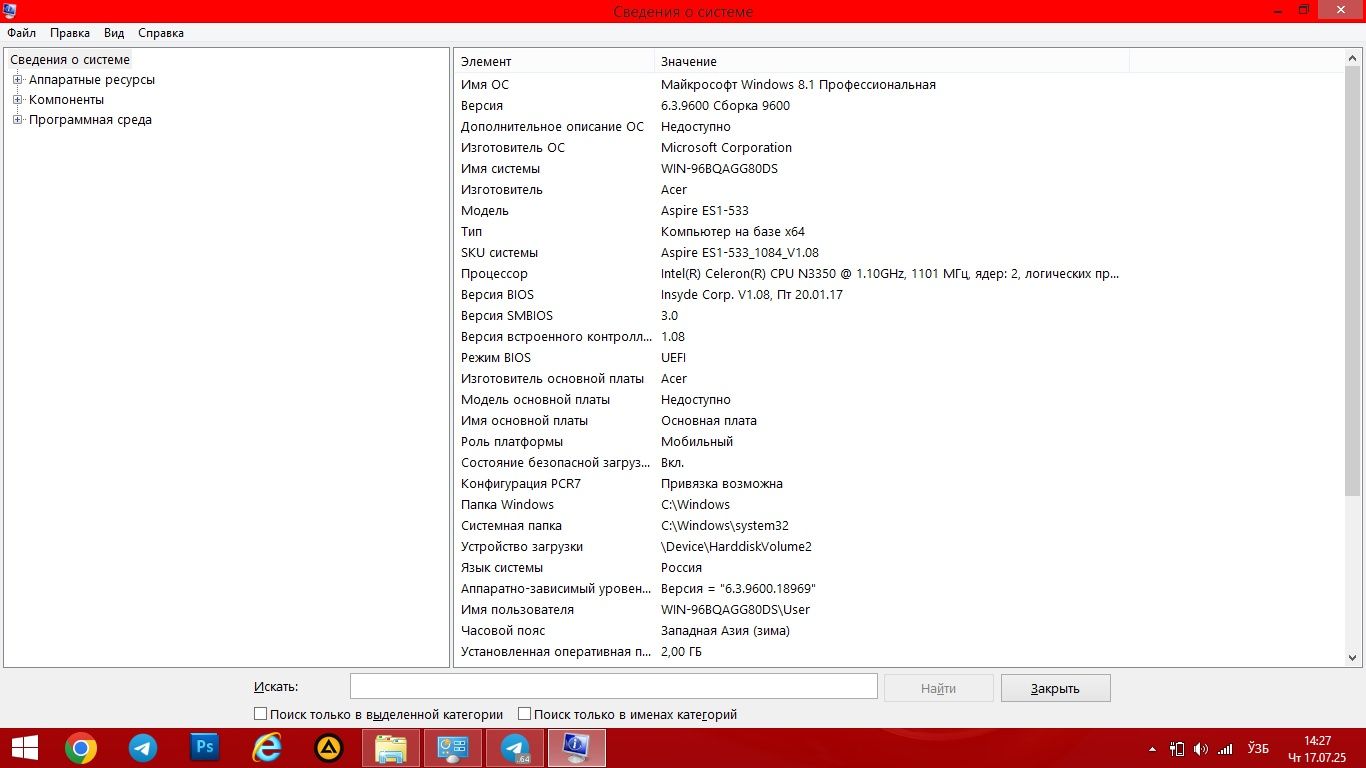
Task: Select the 'Дополнительное описание ОС' row
Action: click(899, 127)
